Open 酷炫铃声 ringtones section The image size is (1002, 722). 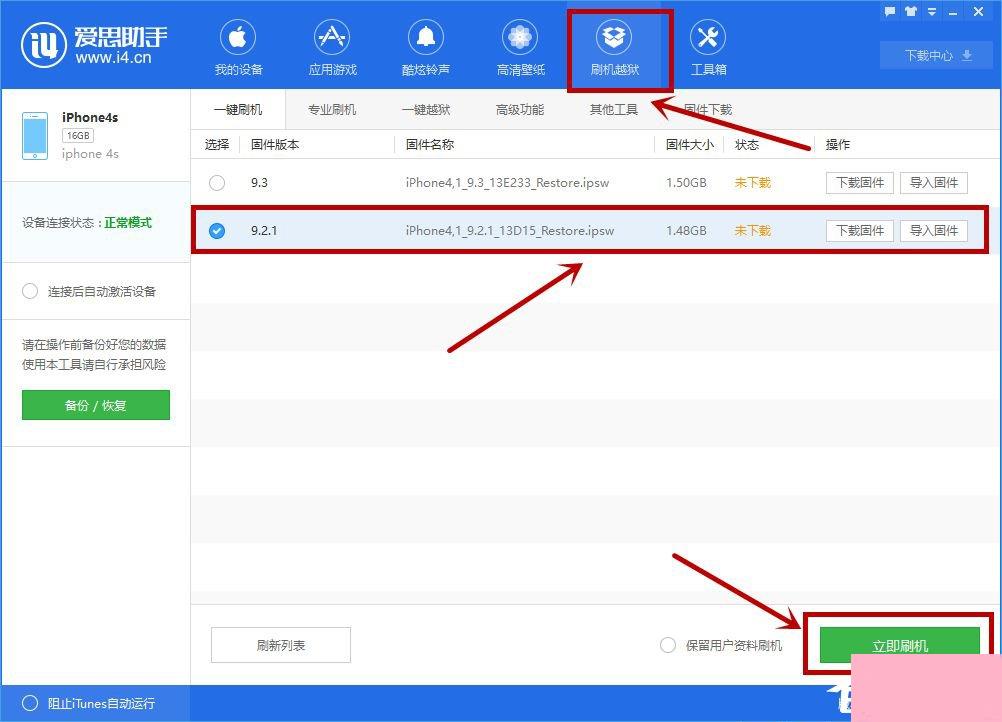tap(426, 48)
